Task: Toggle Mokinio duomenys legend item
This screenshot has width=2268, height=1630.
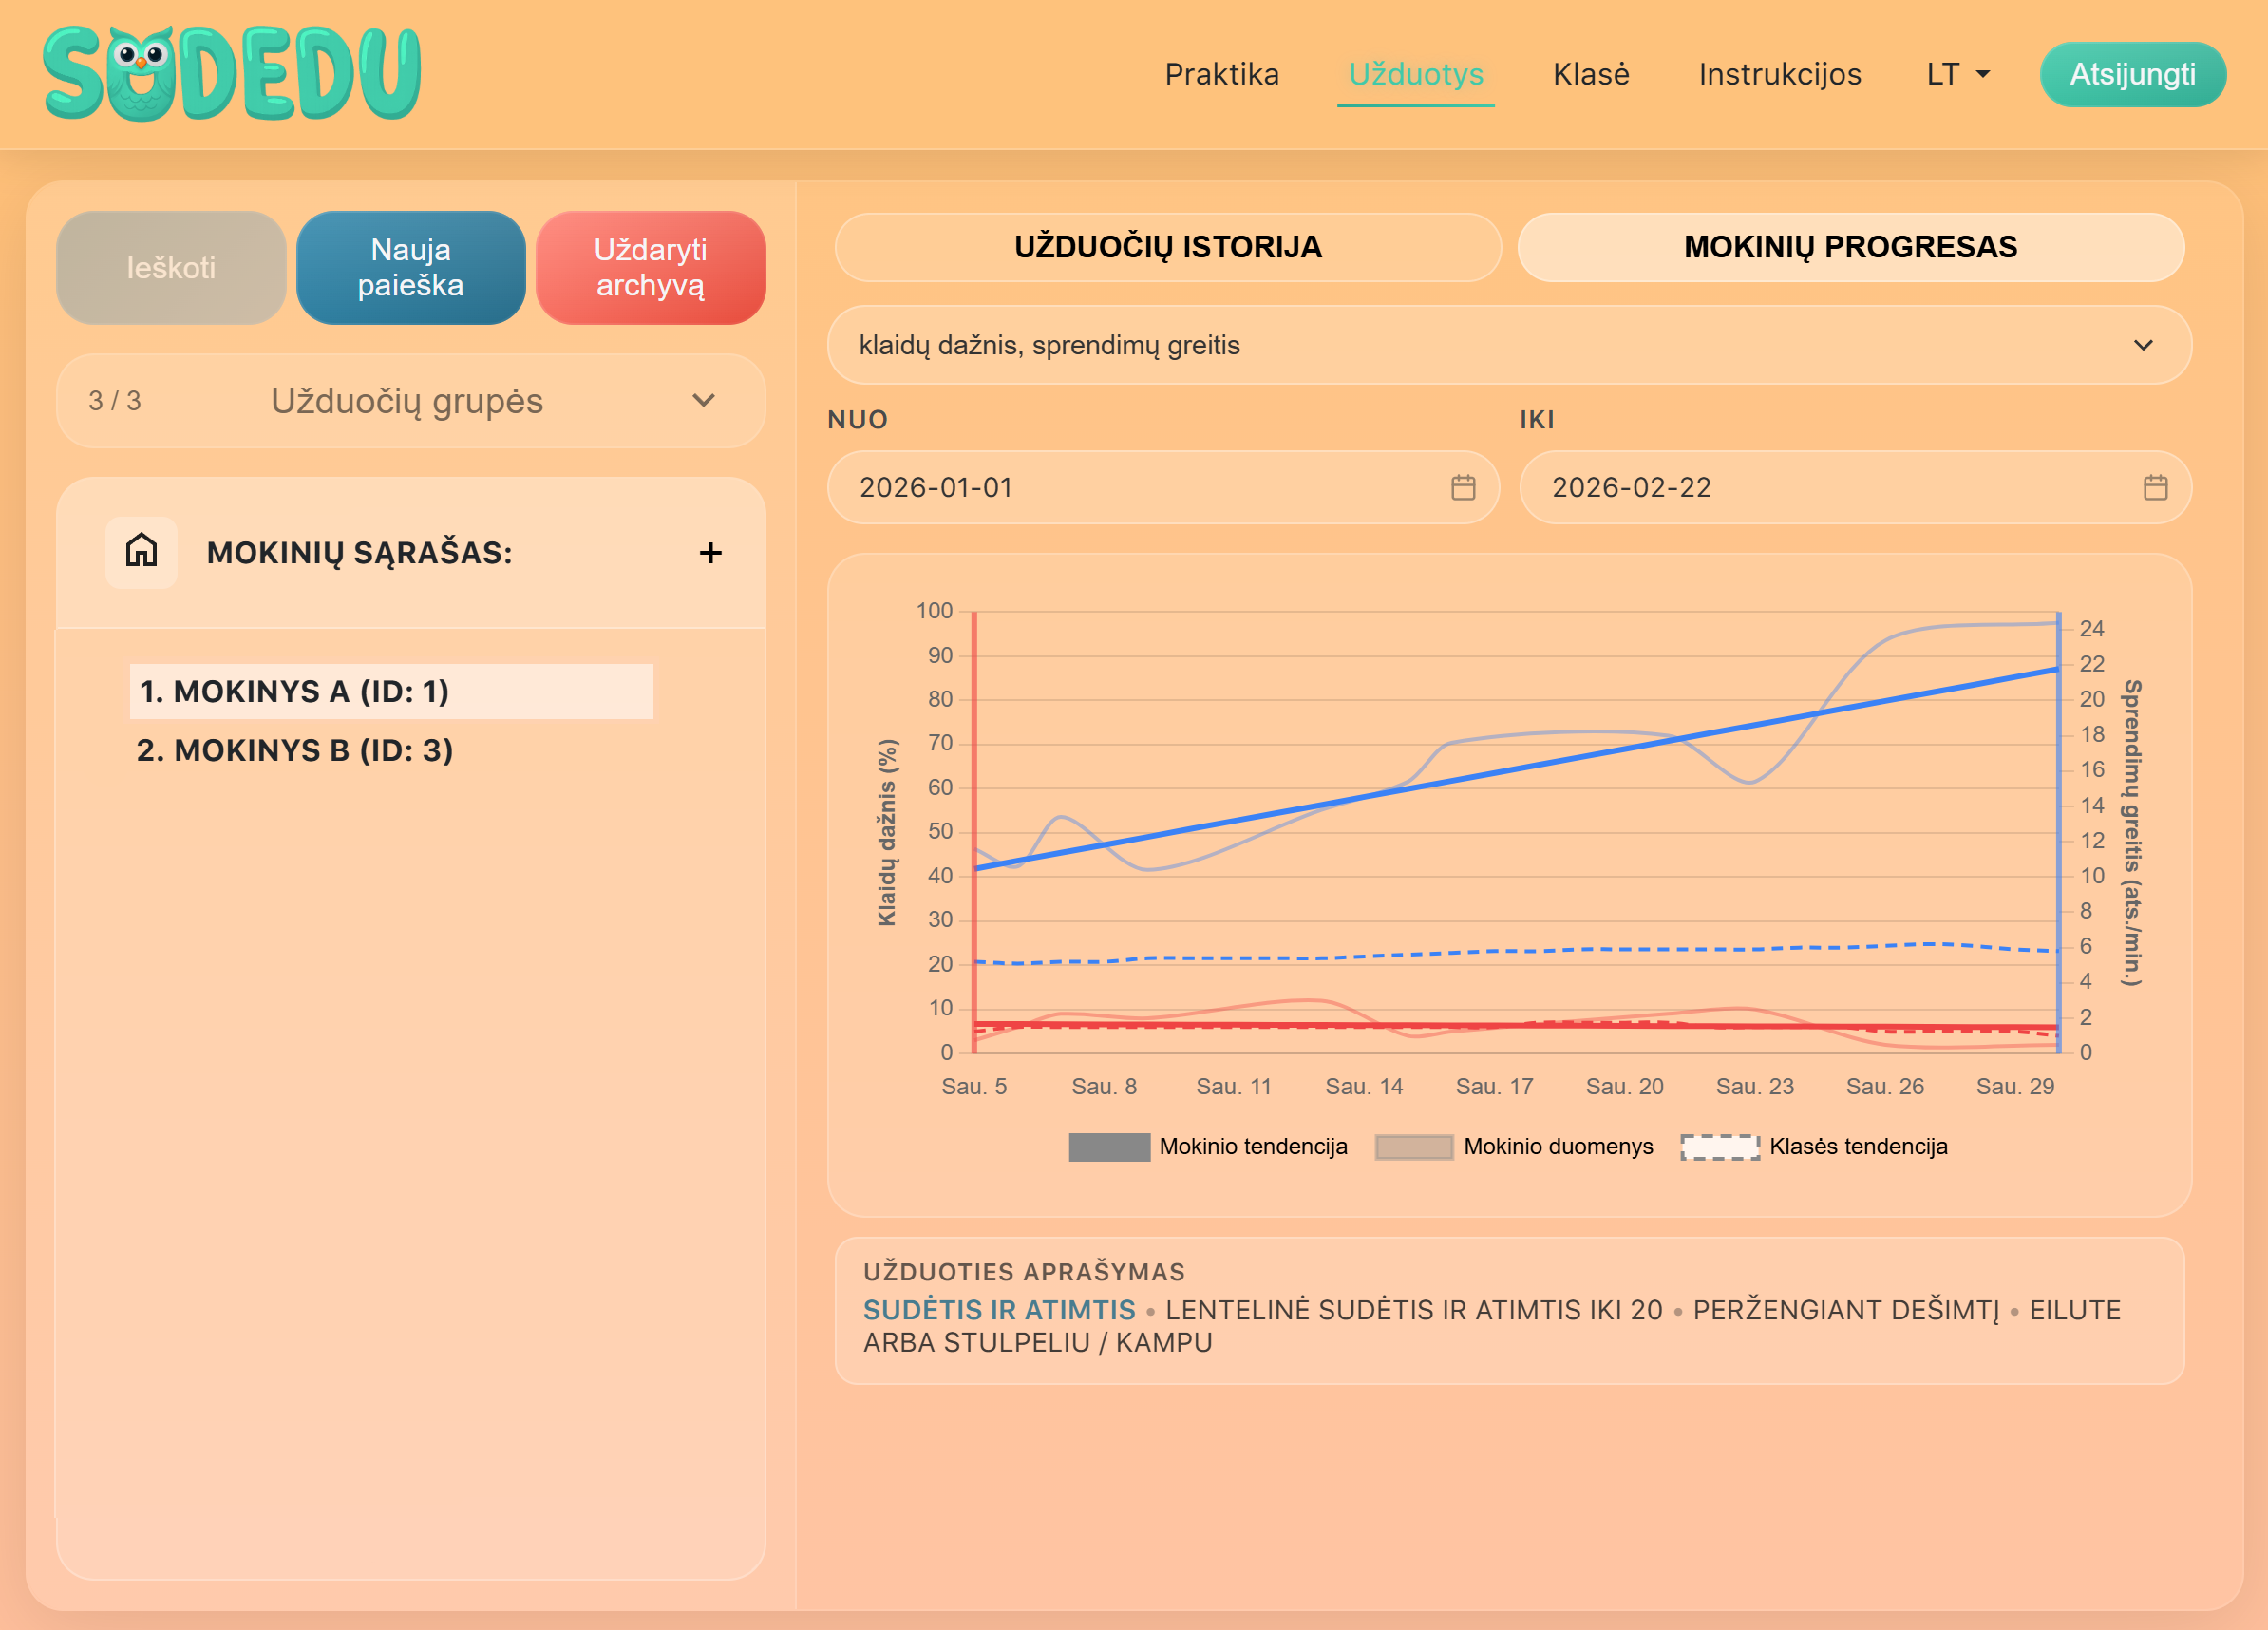Action: (1513, 1146)
